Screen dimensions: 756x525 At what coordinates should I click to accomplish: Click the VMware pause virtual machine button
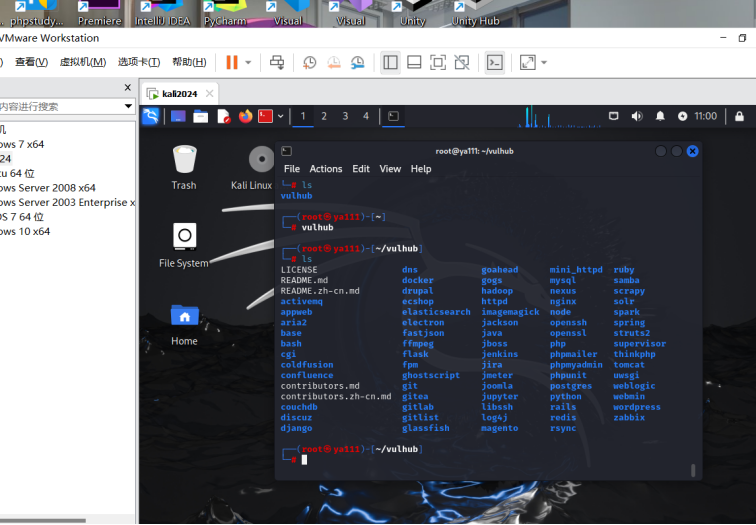232,62
